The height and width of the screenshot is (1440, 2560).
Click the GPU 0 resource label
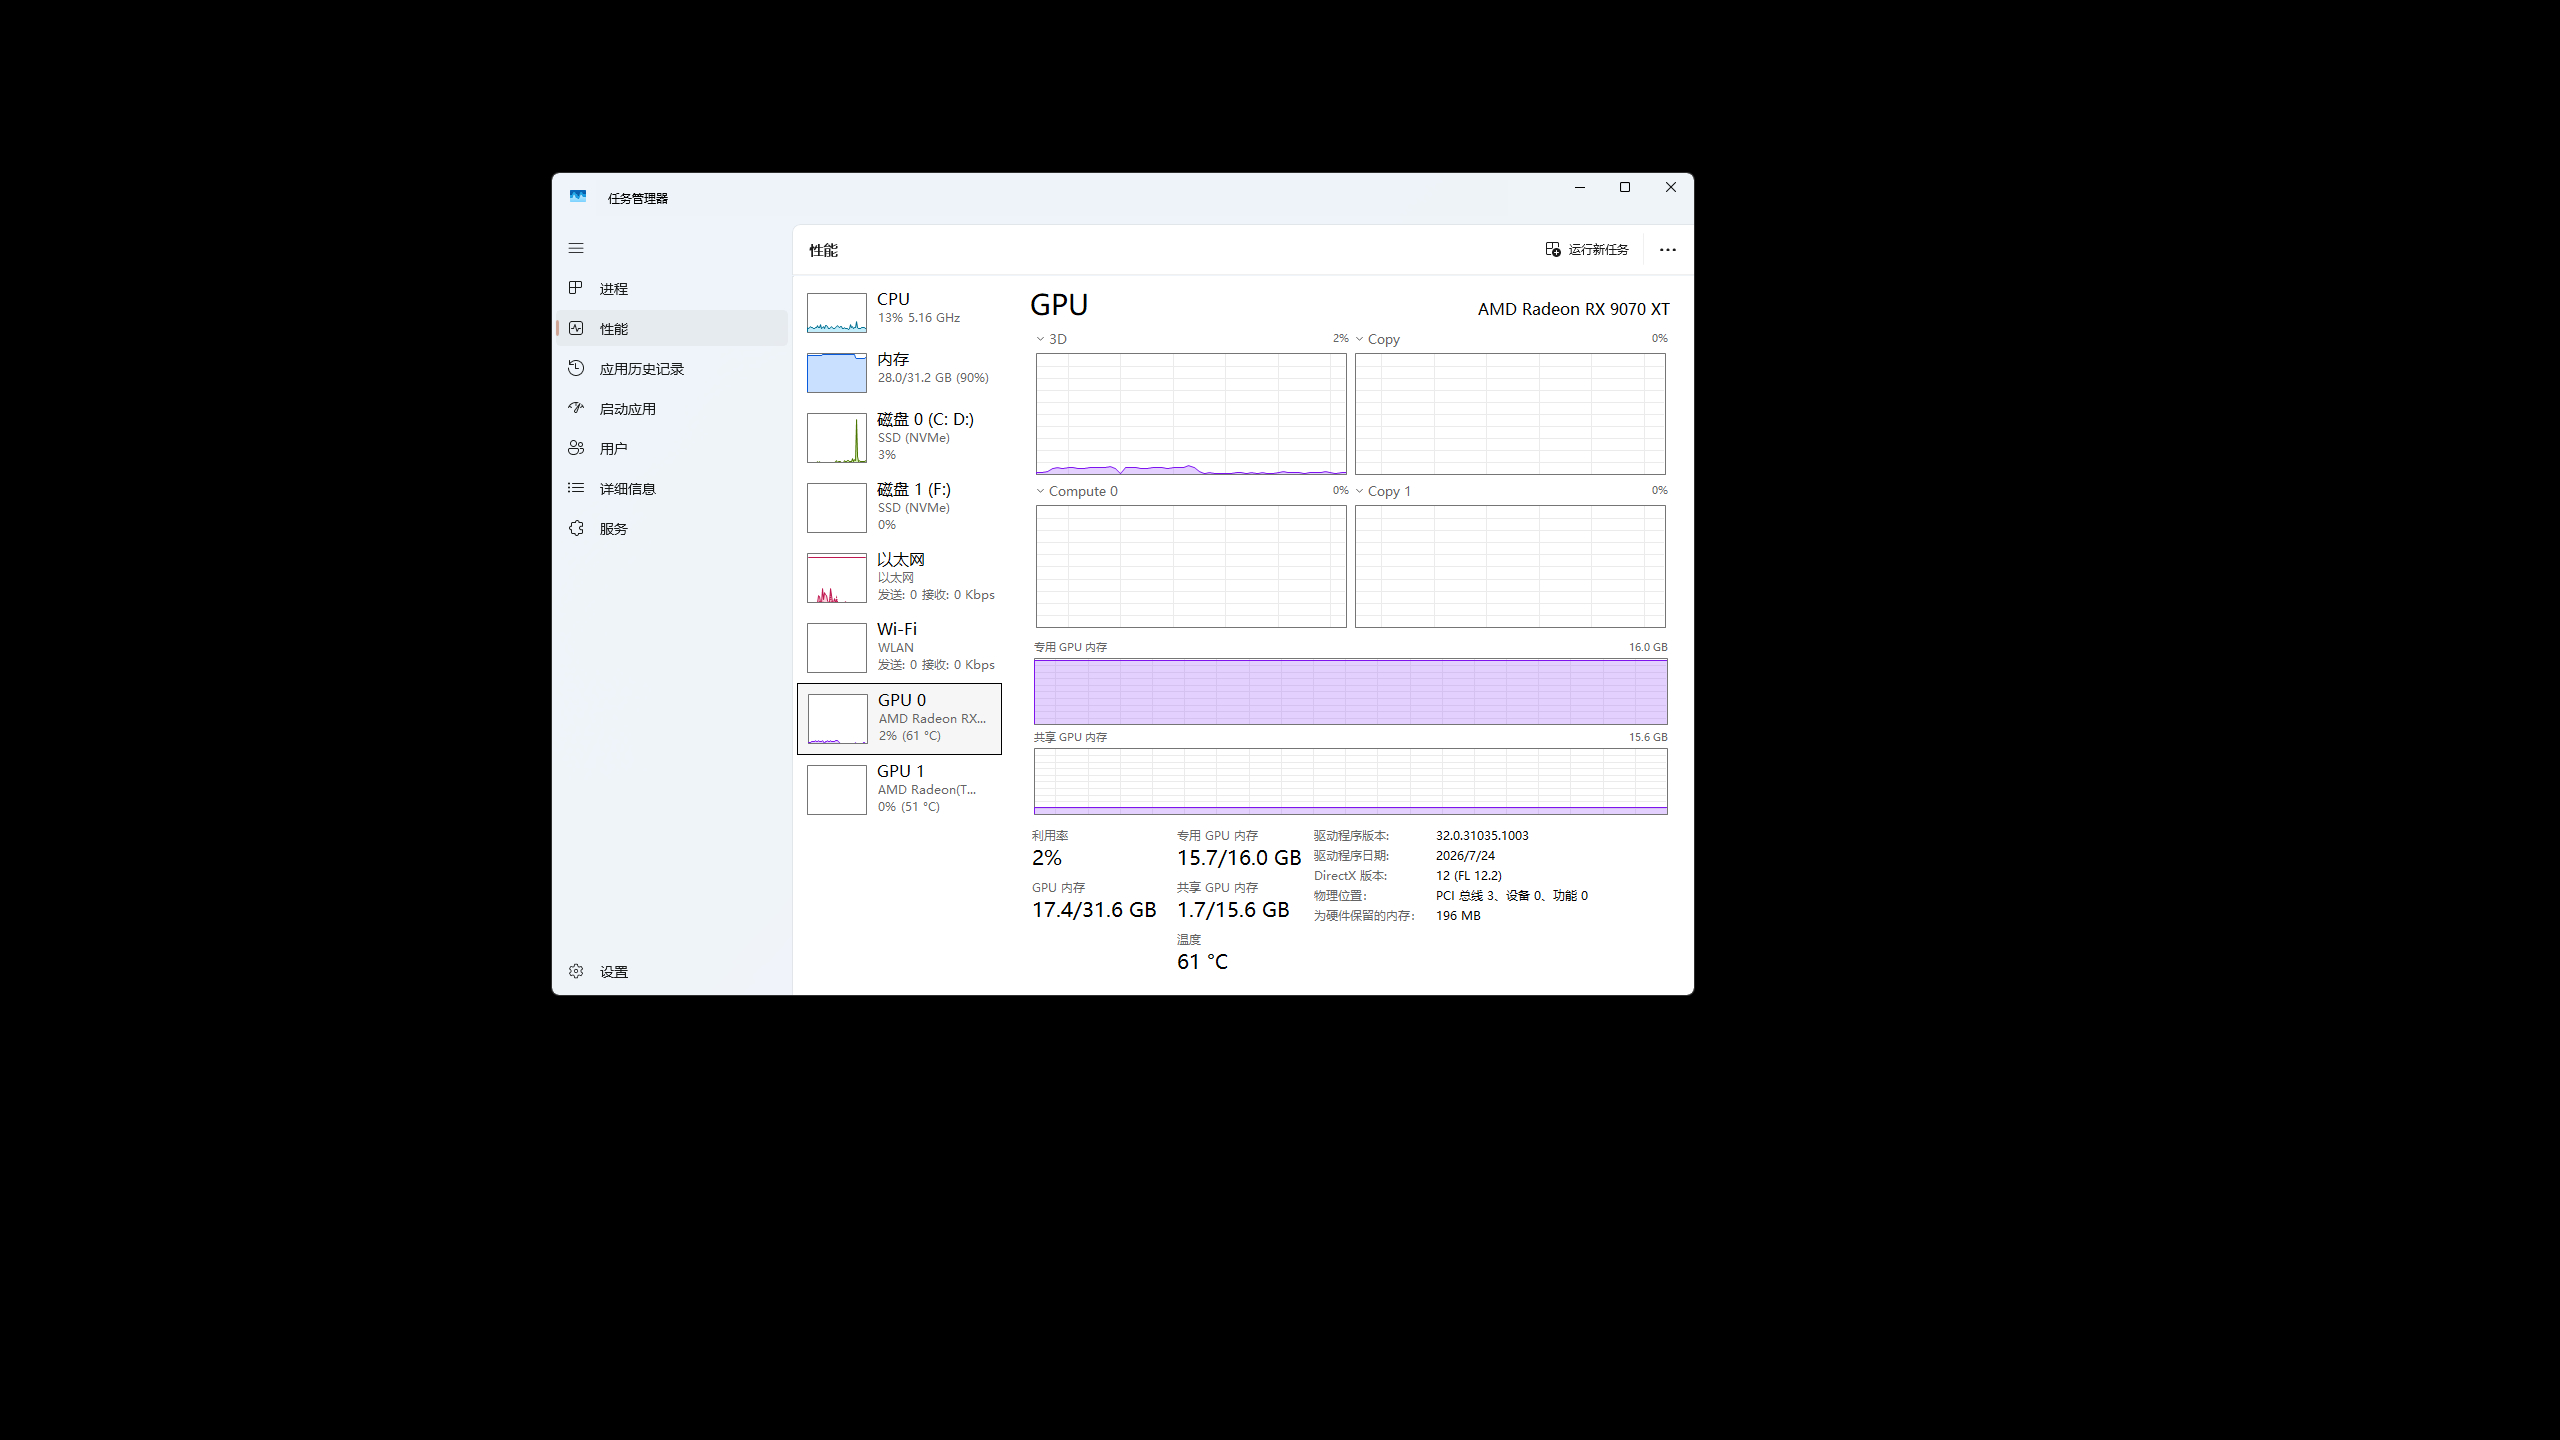pos(902,700)
